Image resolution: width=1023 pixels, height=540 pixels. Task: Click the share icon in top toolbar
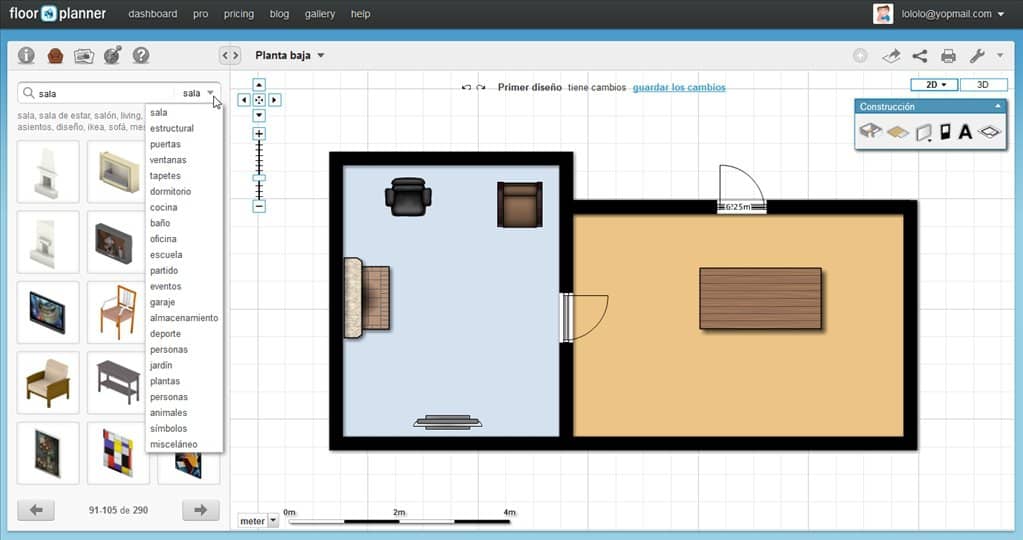coord(920,56)
